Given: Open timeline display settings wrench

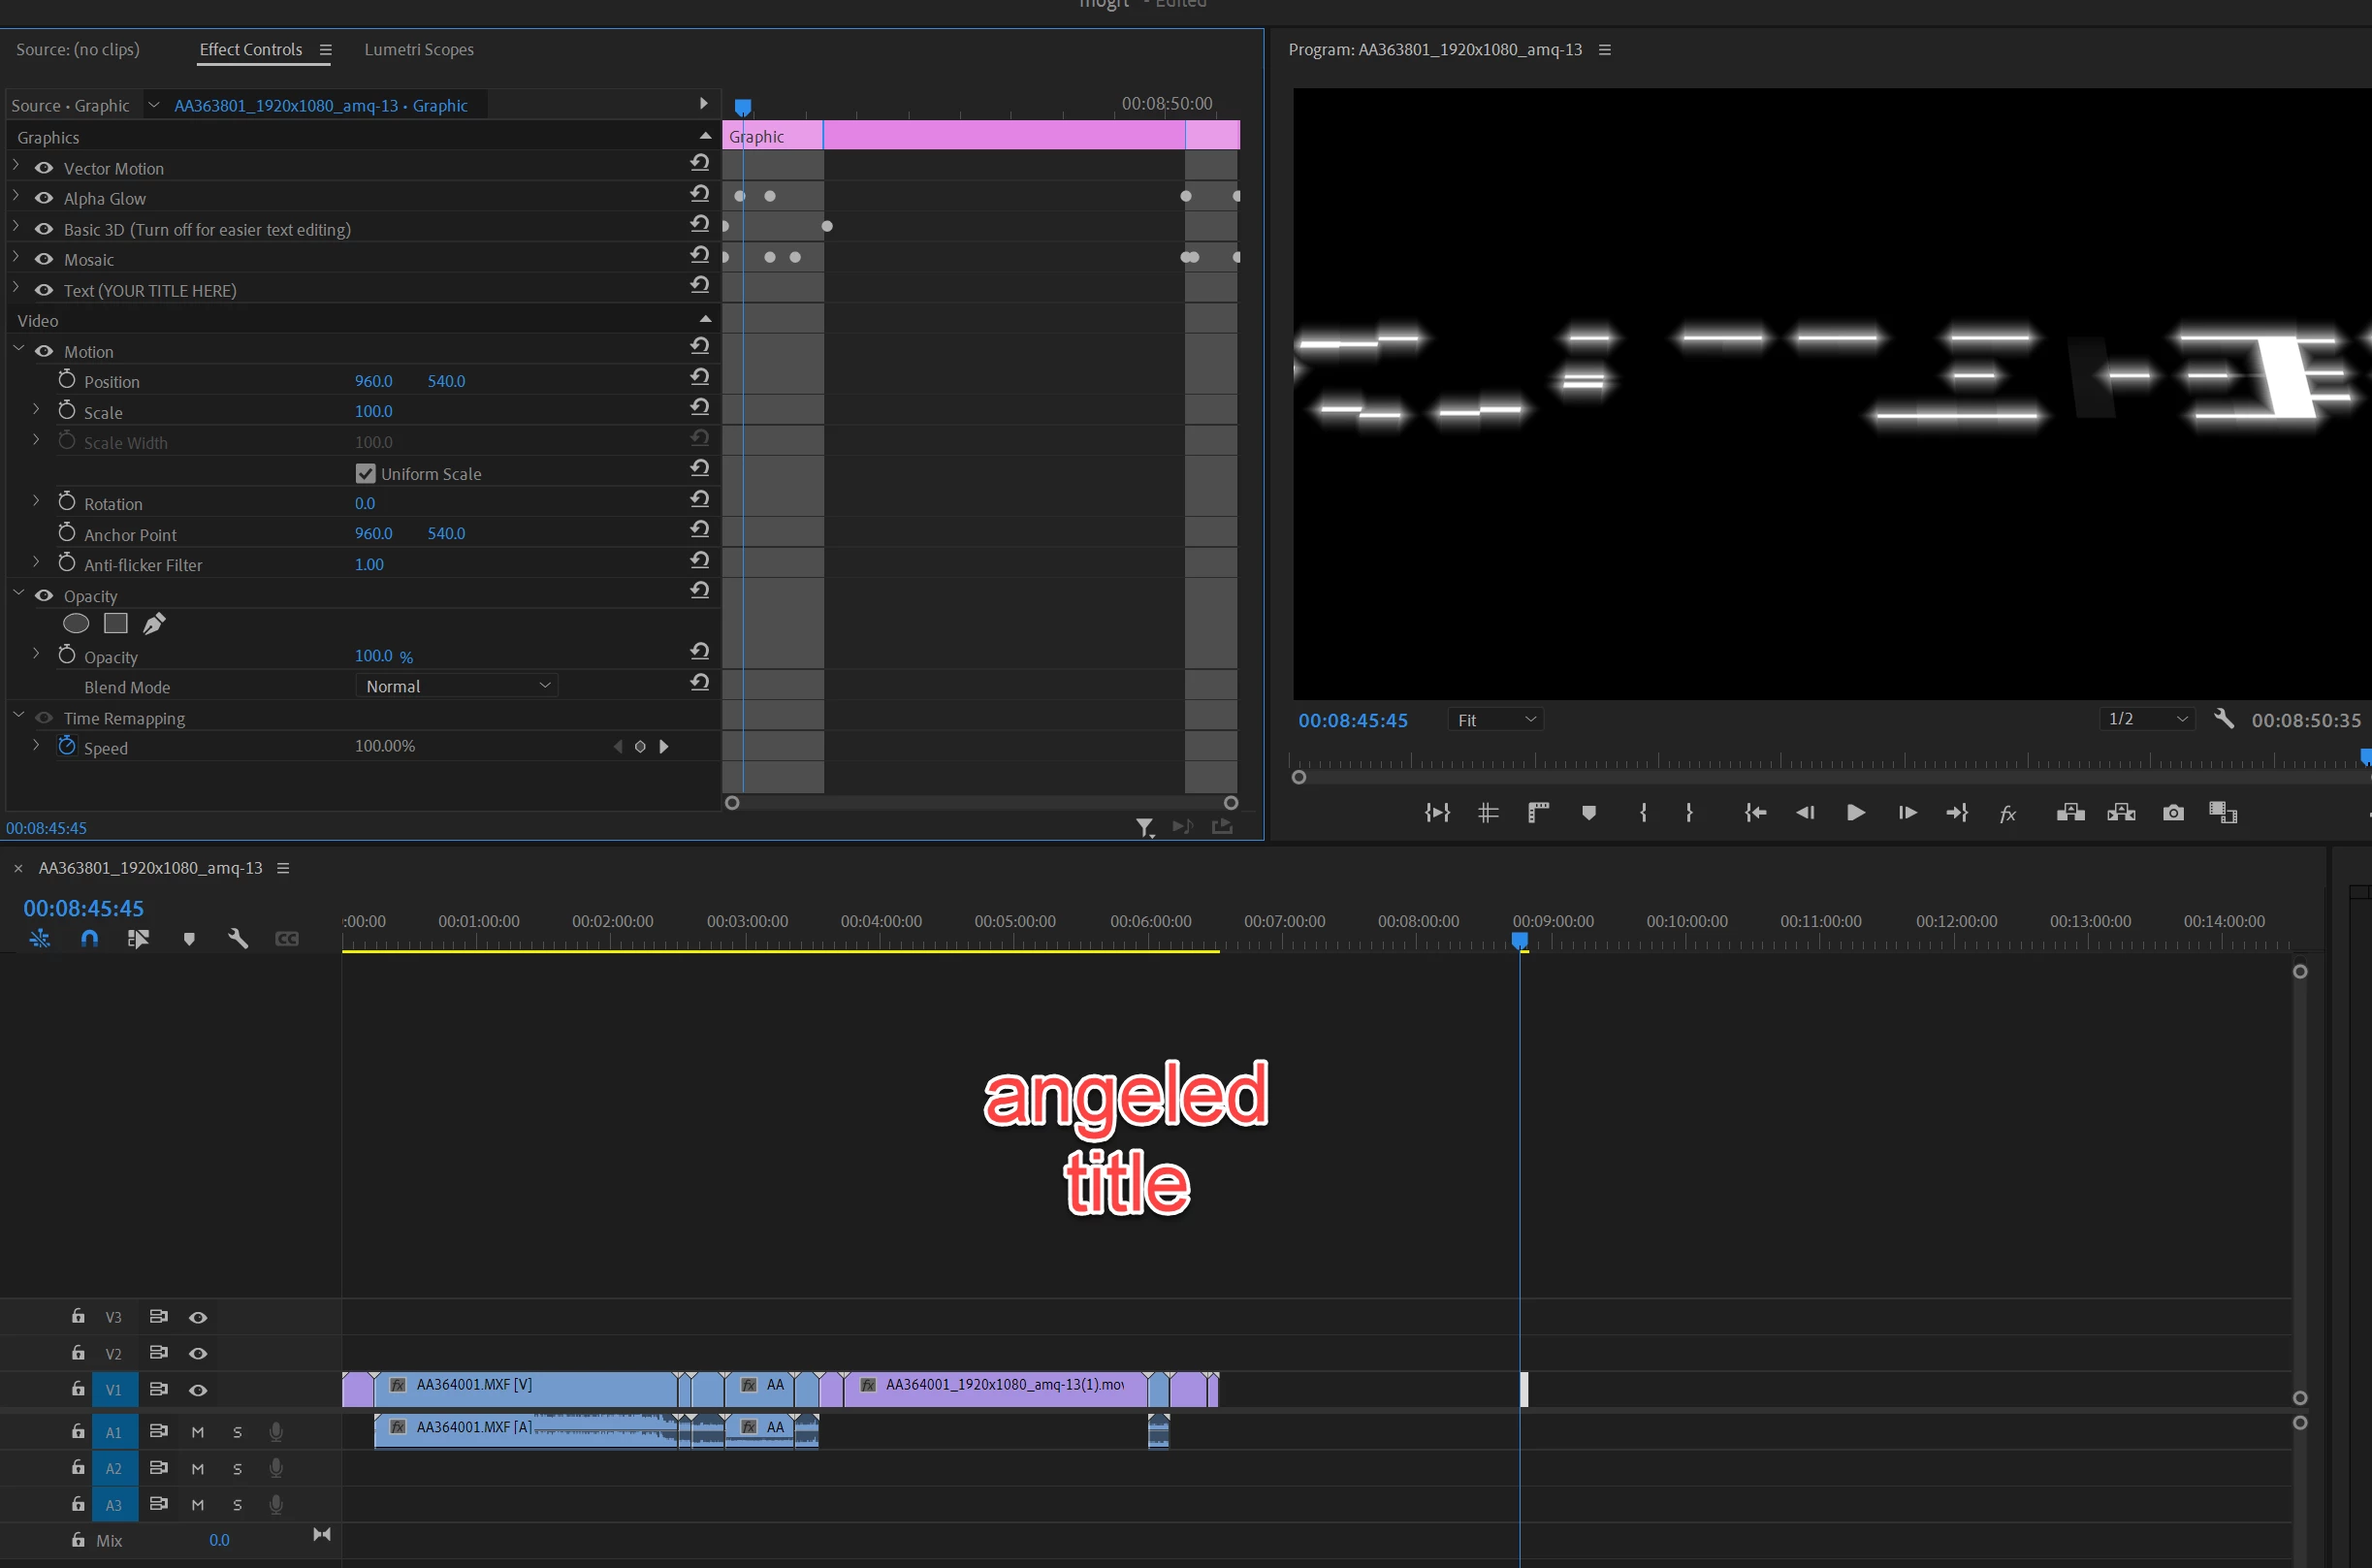Looking at the screenshot, I should [x=237, y=939].
